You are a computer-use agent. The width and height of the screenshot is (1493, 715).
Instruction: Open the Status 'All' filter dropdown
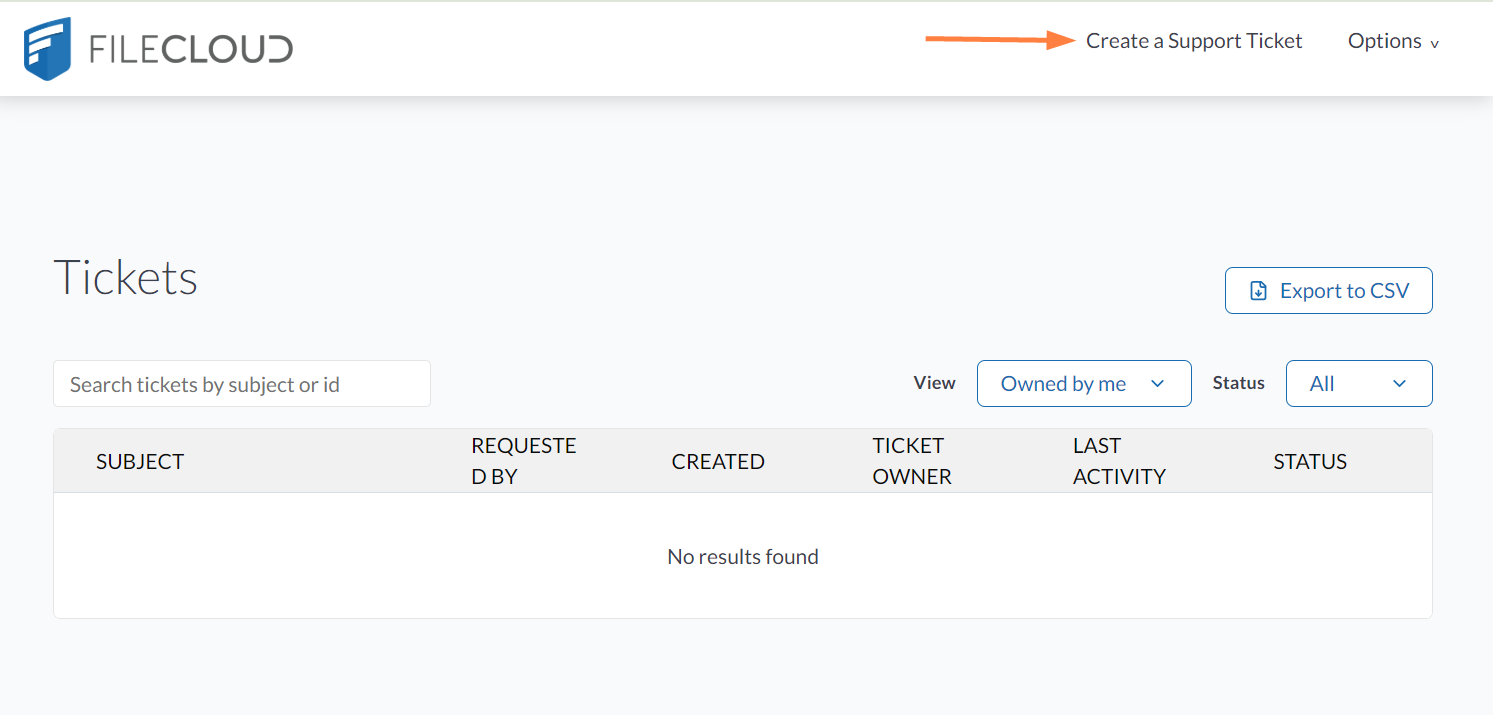tap(1359, 383)
